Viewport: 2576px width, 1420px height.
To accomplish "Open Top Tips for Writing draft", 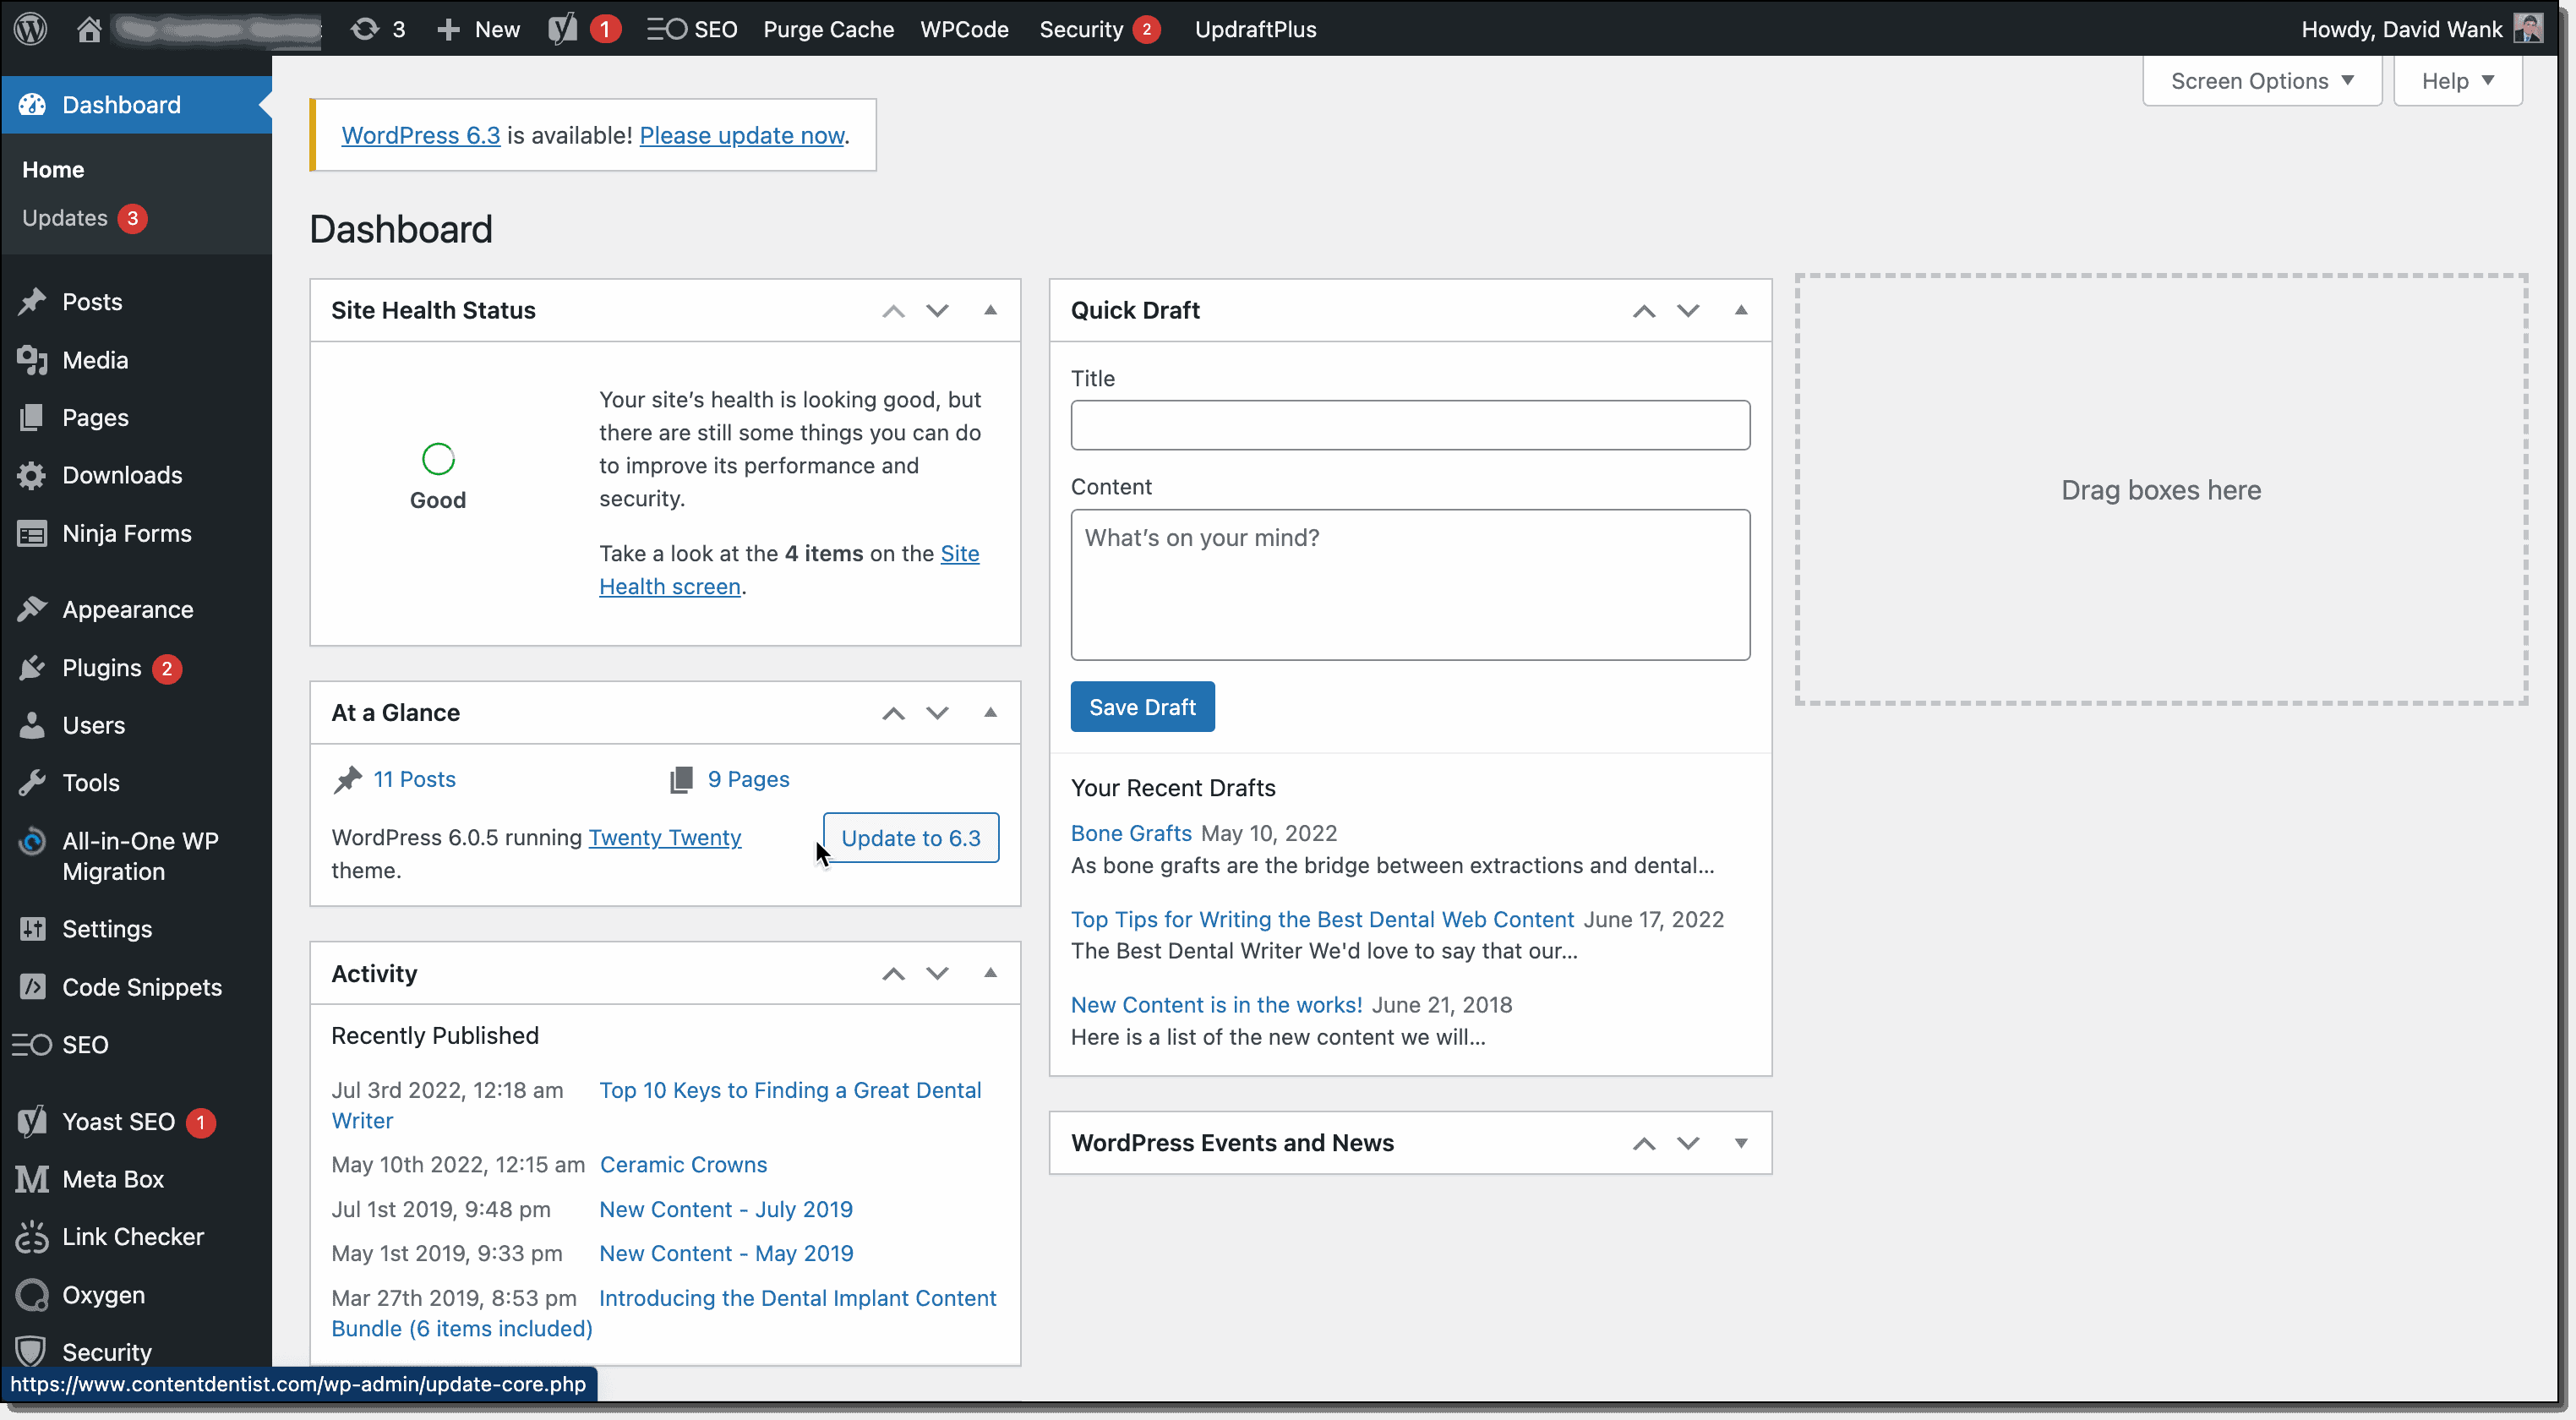I will 1322,919.
